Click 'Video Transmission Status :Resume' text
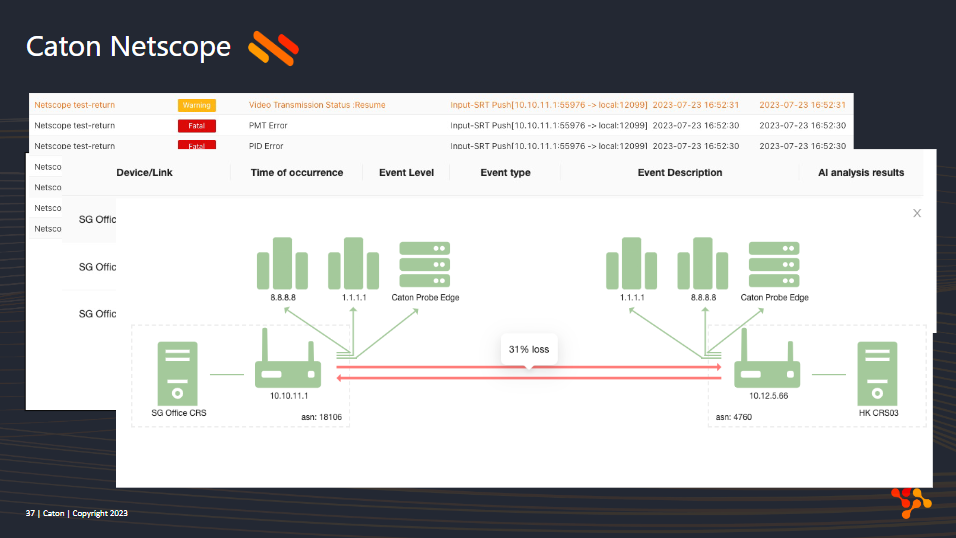 coord(317,105)
